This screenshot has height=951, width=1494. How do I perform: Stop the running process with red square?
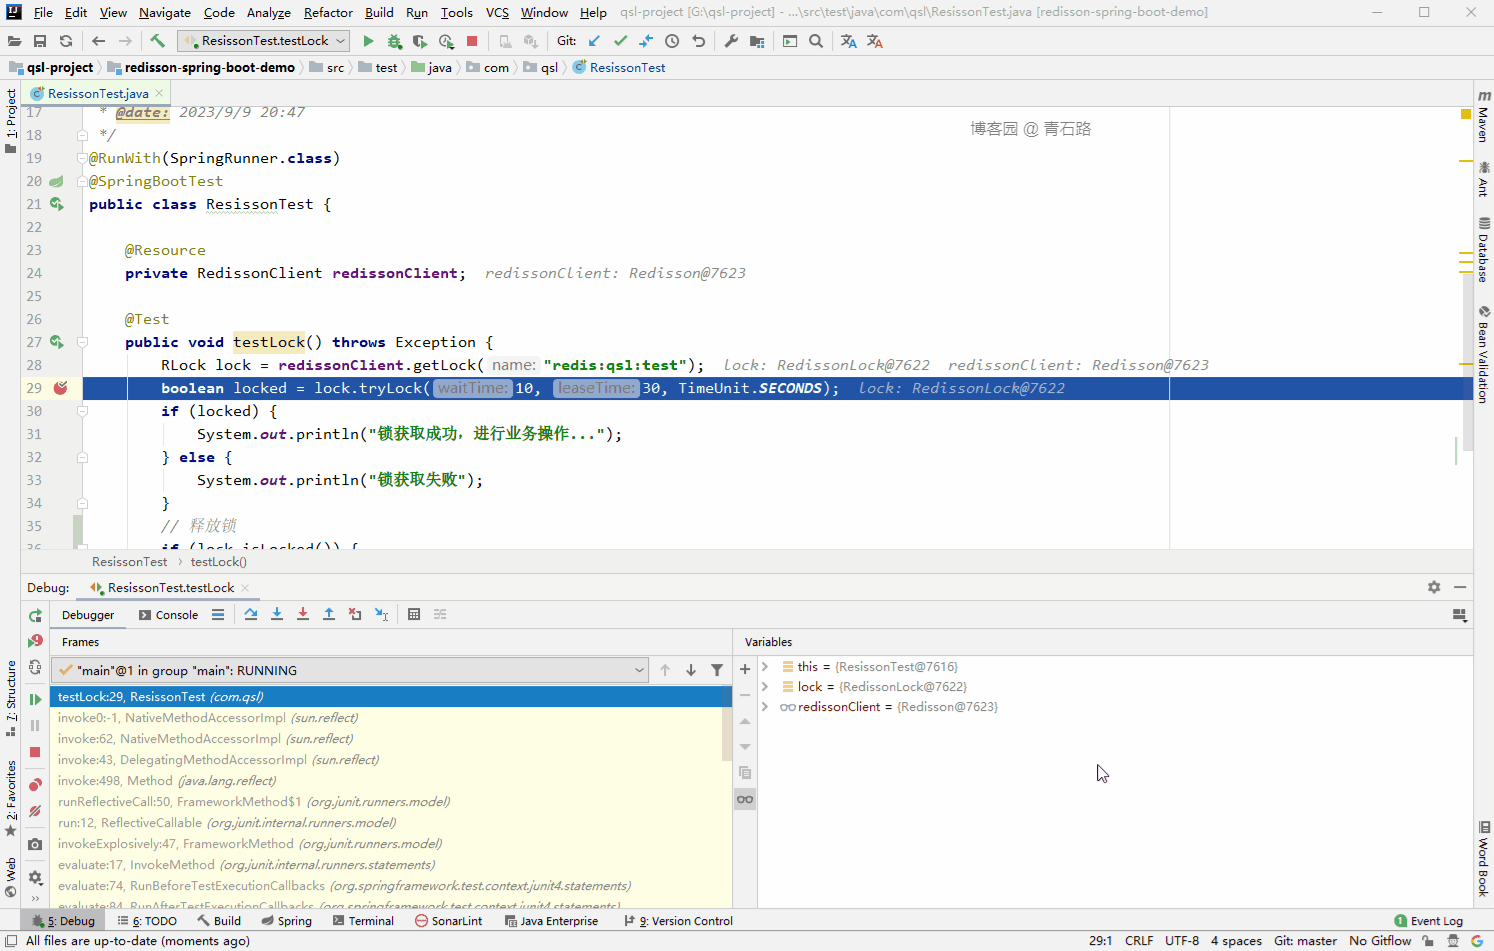coord(472,41)
